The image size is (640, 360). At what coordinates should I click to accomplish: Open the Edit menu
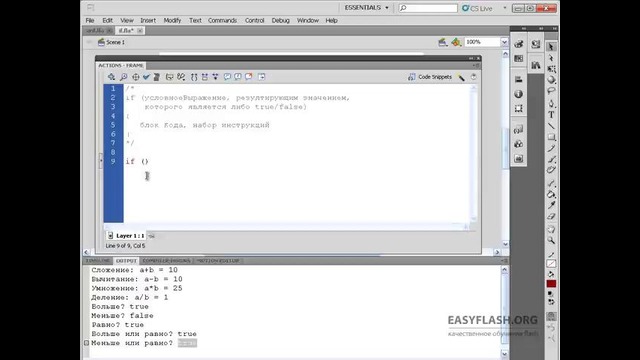point(107,20)
